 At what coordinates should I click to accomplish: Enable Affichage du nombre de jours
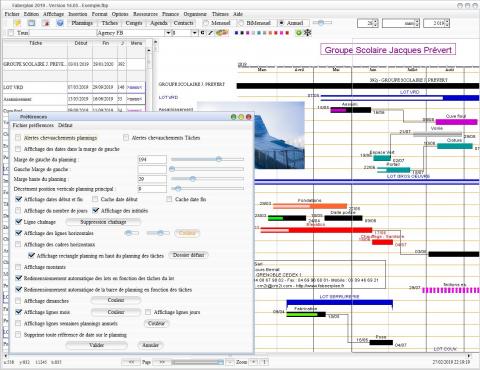tap(18, 210)
